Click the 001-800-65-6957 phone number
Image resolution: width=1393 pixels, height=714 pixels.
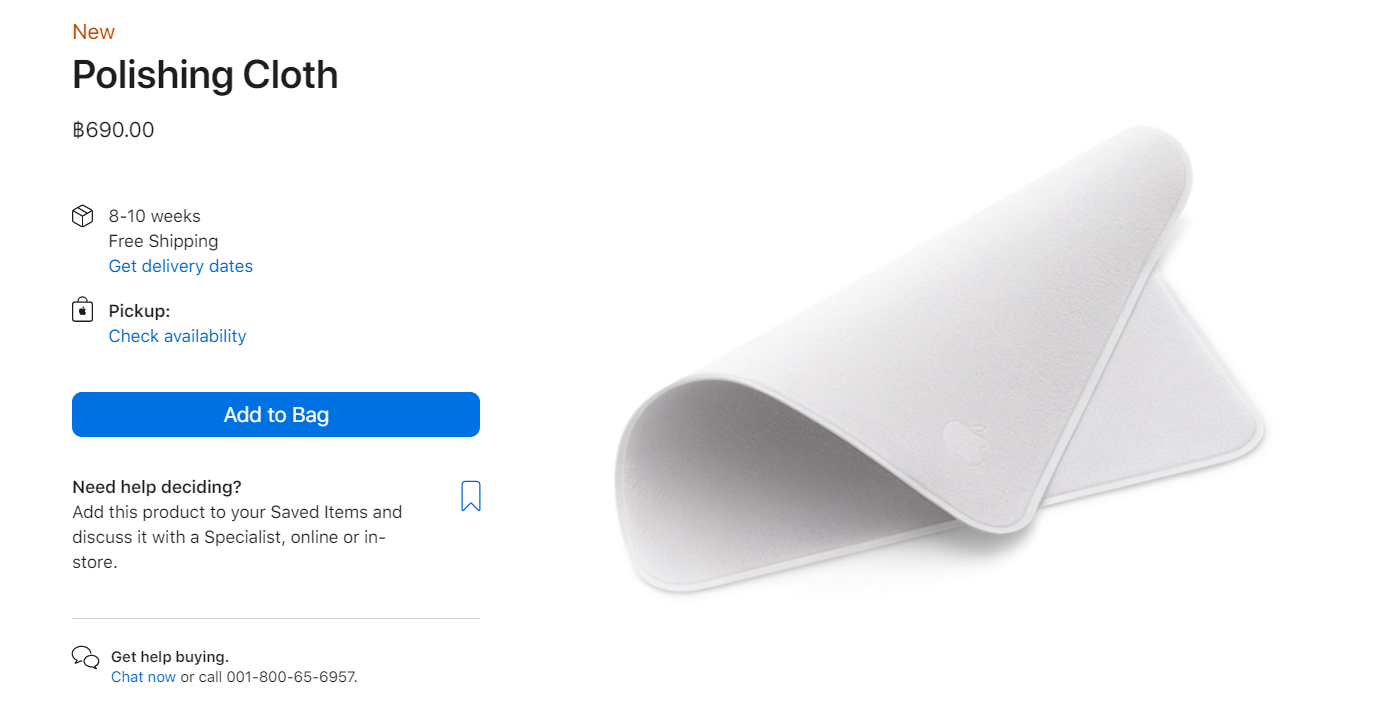pyautogui.click(x=291, y=677)
